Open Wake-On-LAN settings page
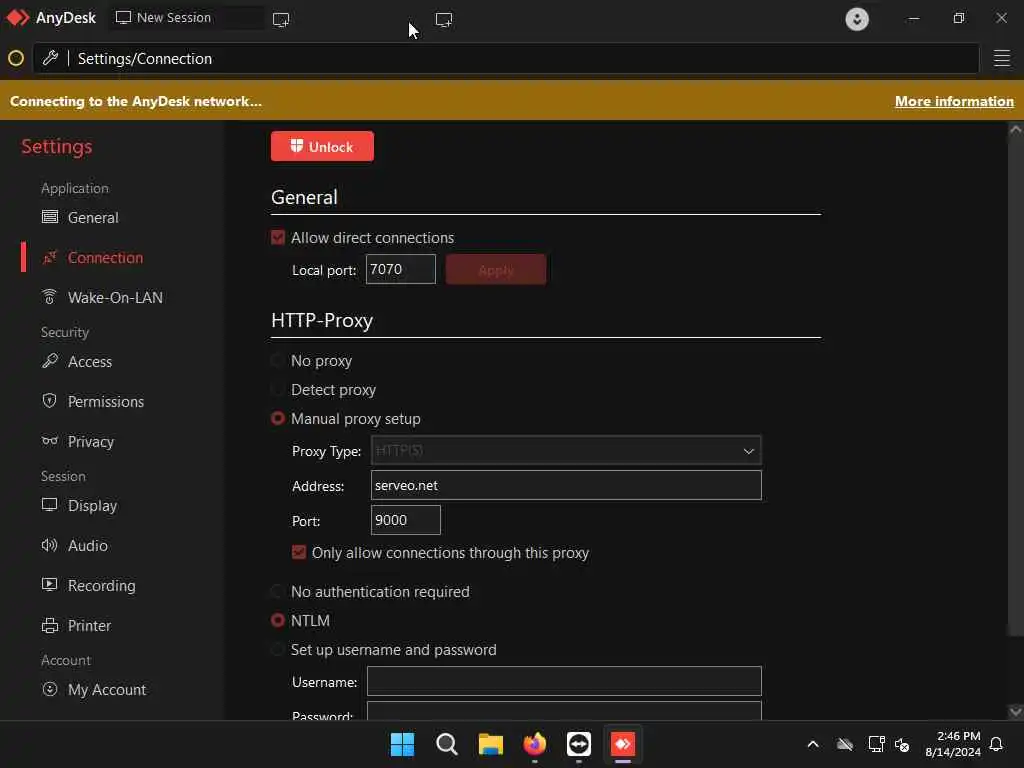 point(116,298)
